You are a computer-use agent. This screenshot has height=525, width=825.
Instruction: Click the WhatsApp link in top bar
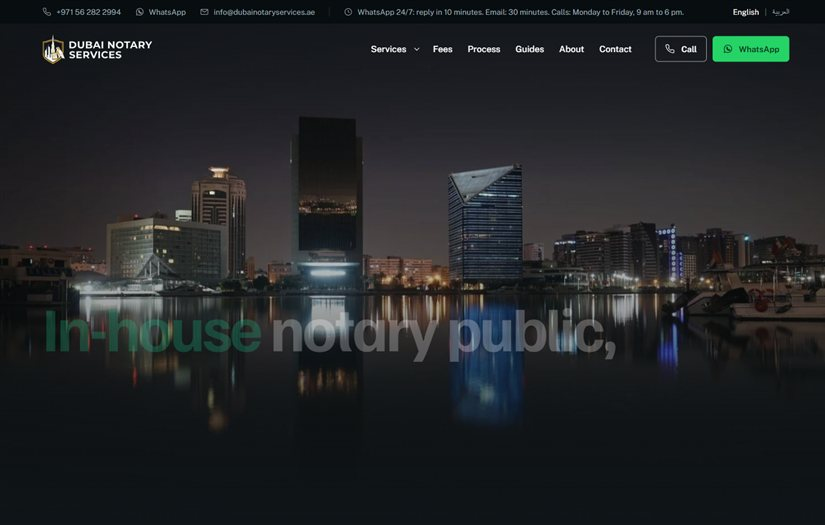pos(167,12)
